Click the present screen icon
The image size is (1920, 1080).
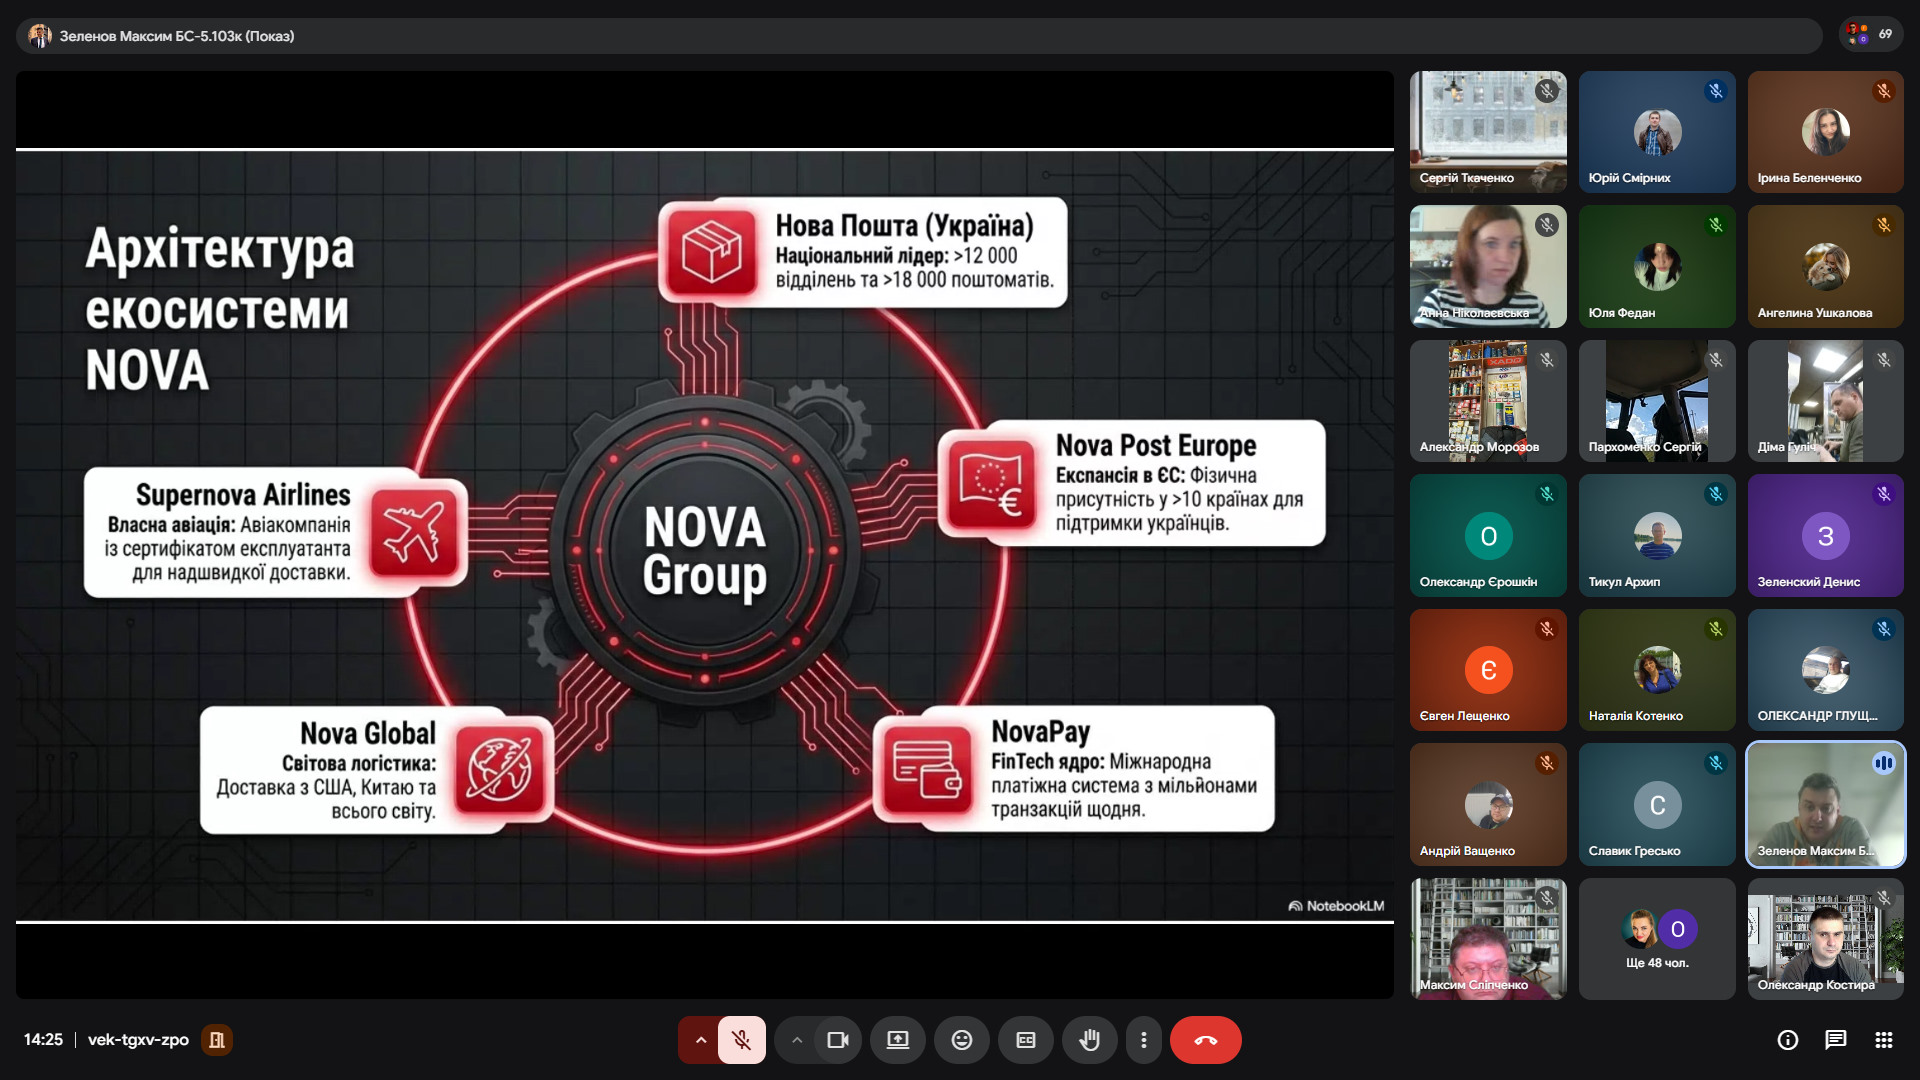[x=897, y=1040]
